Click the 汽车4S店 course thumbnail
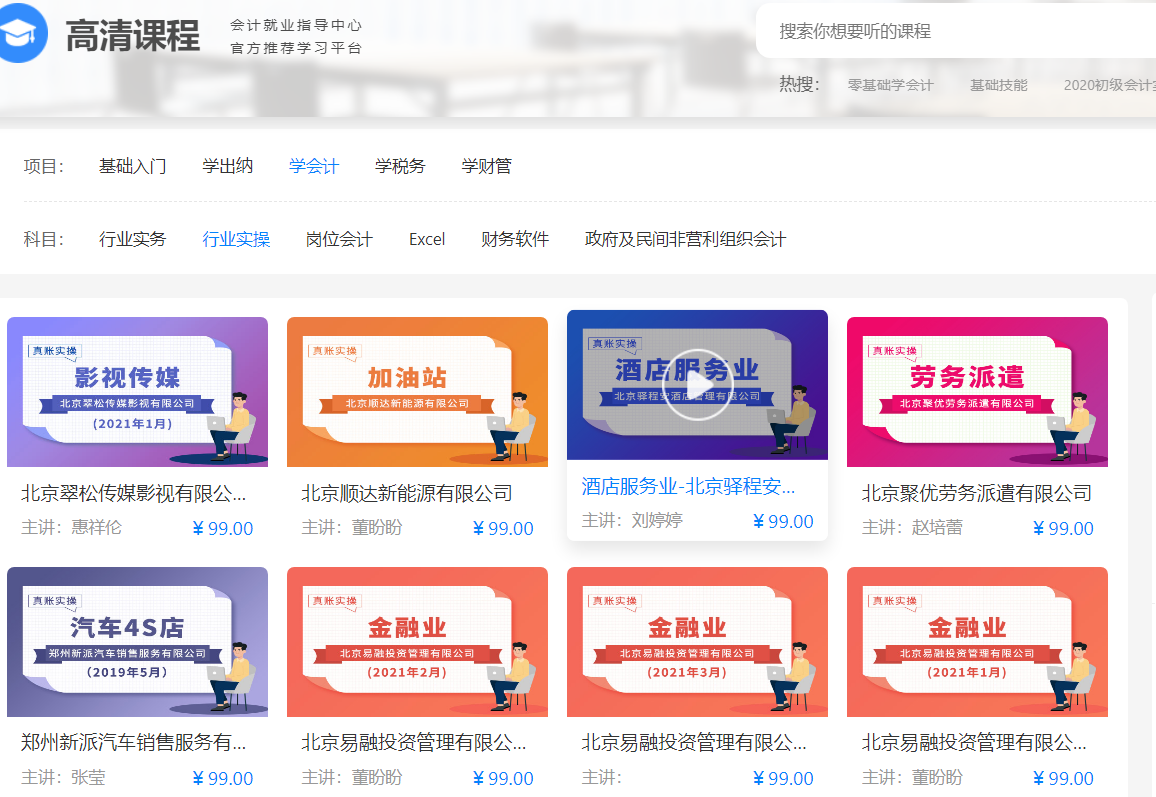1156x797 pixels. 136,641
